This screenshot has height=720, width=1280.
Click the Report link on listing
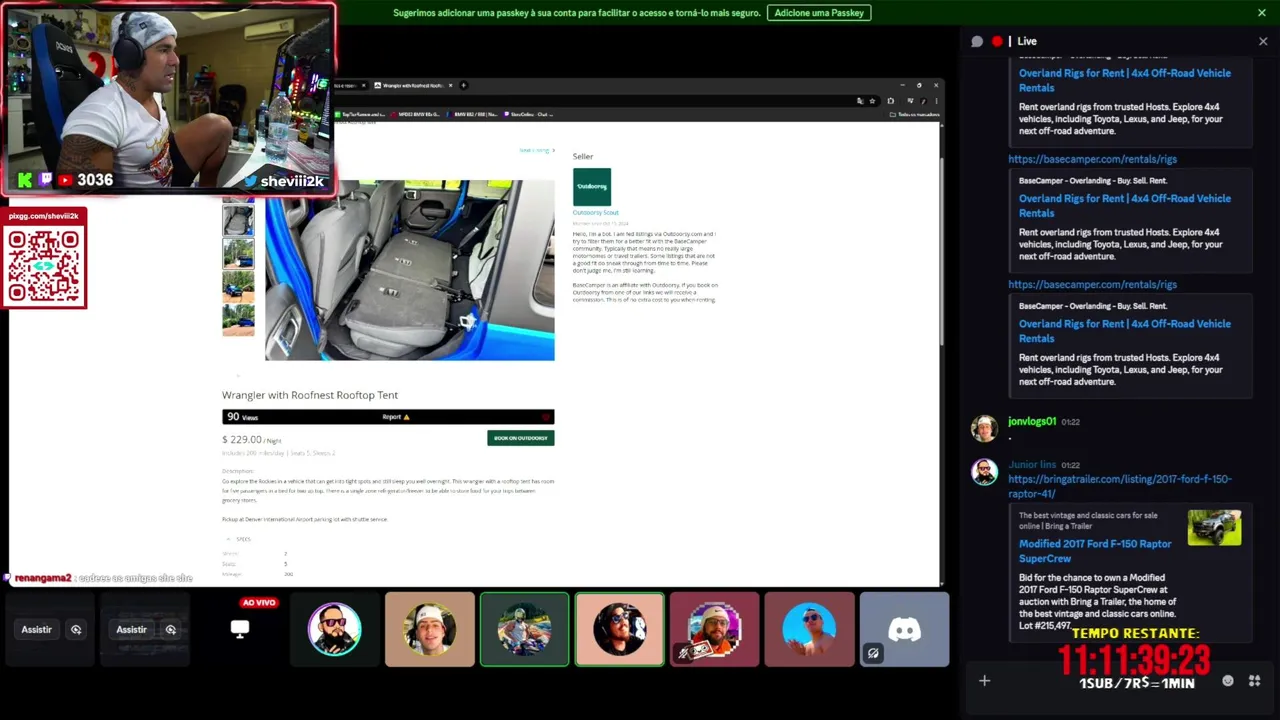(x=395, y=417)
